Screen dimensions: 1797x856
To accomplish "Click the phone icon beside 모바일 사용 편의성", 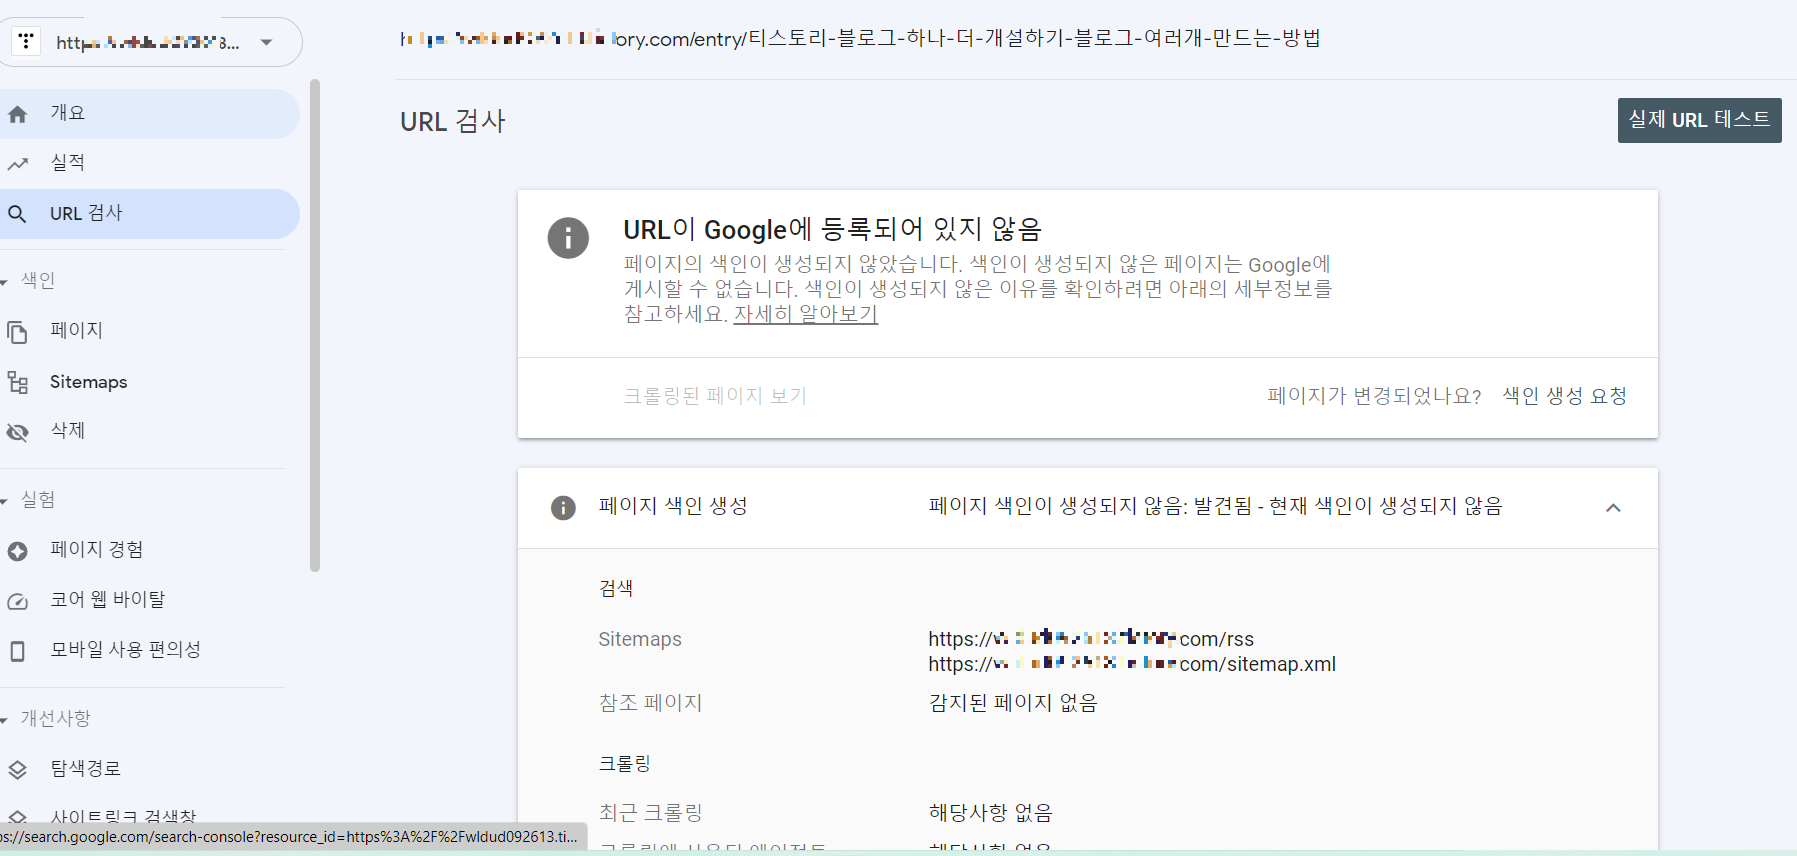I will [x=17, y=651].
